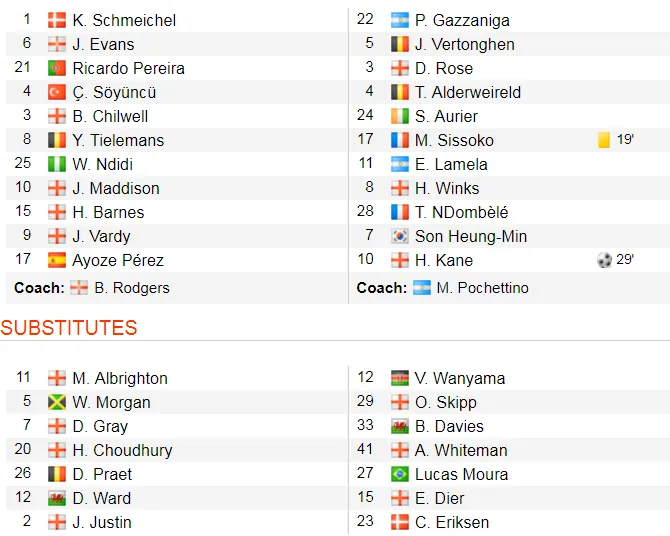Image resolution: width=670 pixels, height=536 pixels.
Task: Click the Ivory Coast flag beside S. Aurier
Action: click(400, 116)
